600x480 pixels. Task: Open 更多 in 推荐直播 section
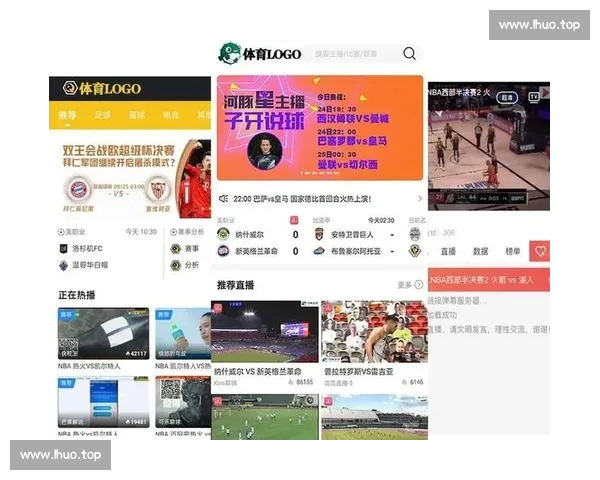pyautogui.click(x=410, y=285)
